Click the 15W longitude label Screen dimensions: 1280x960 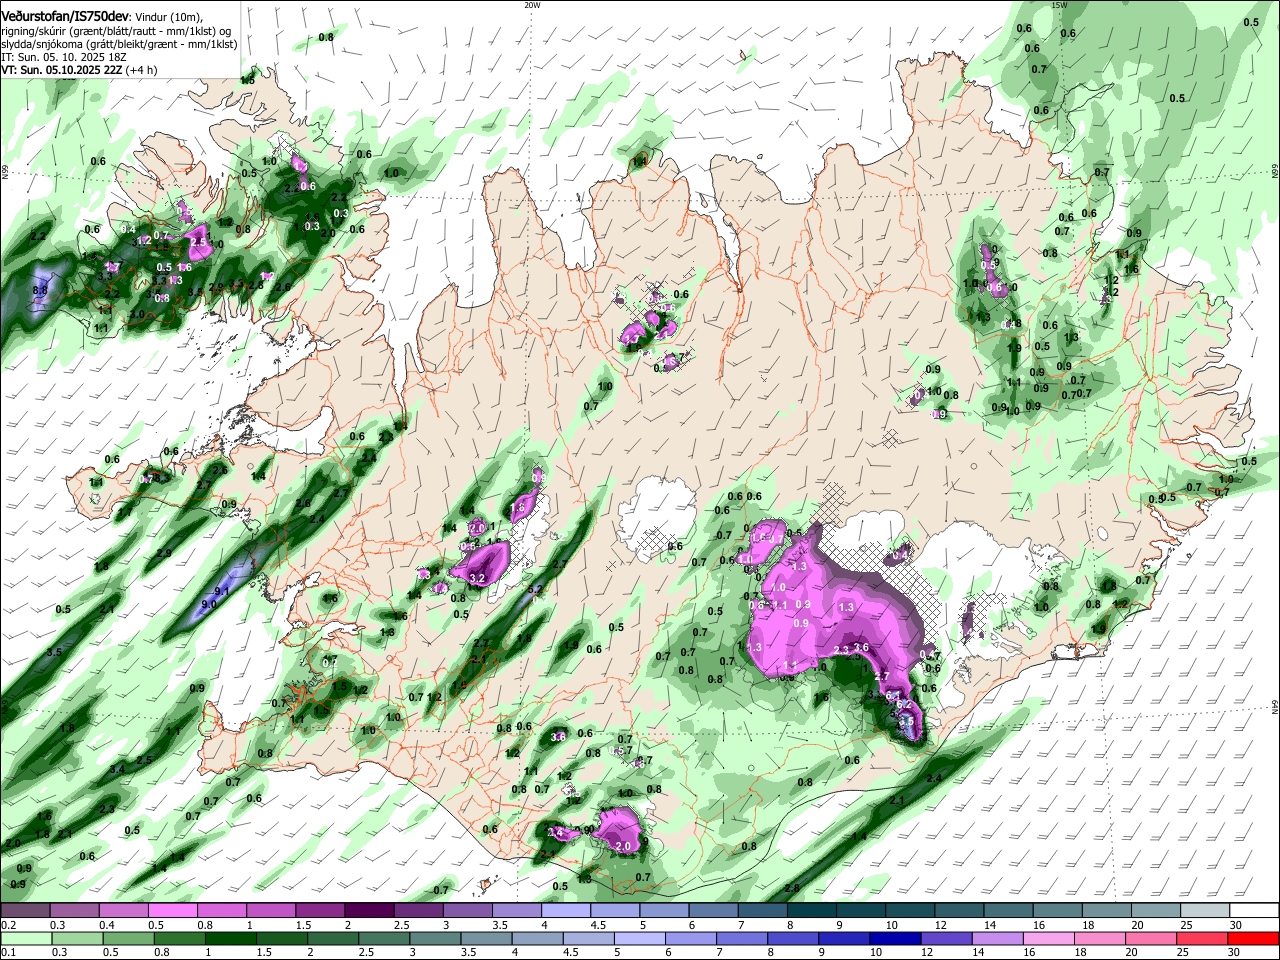1060,5
